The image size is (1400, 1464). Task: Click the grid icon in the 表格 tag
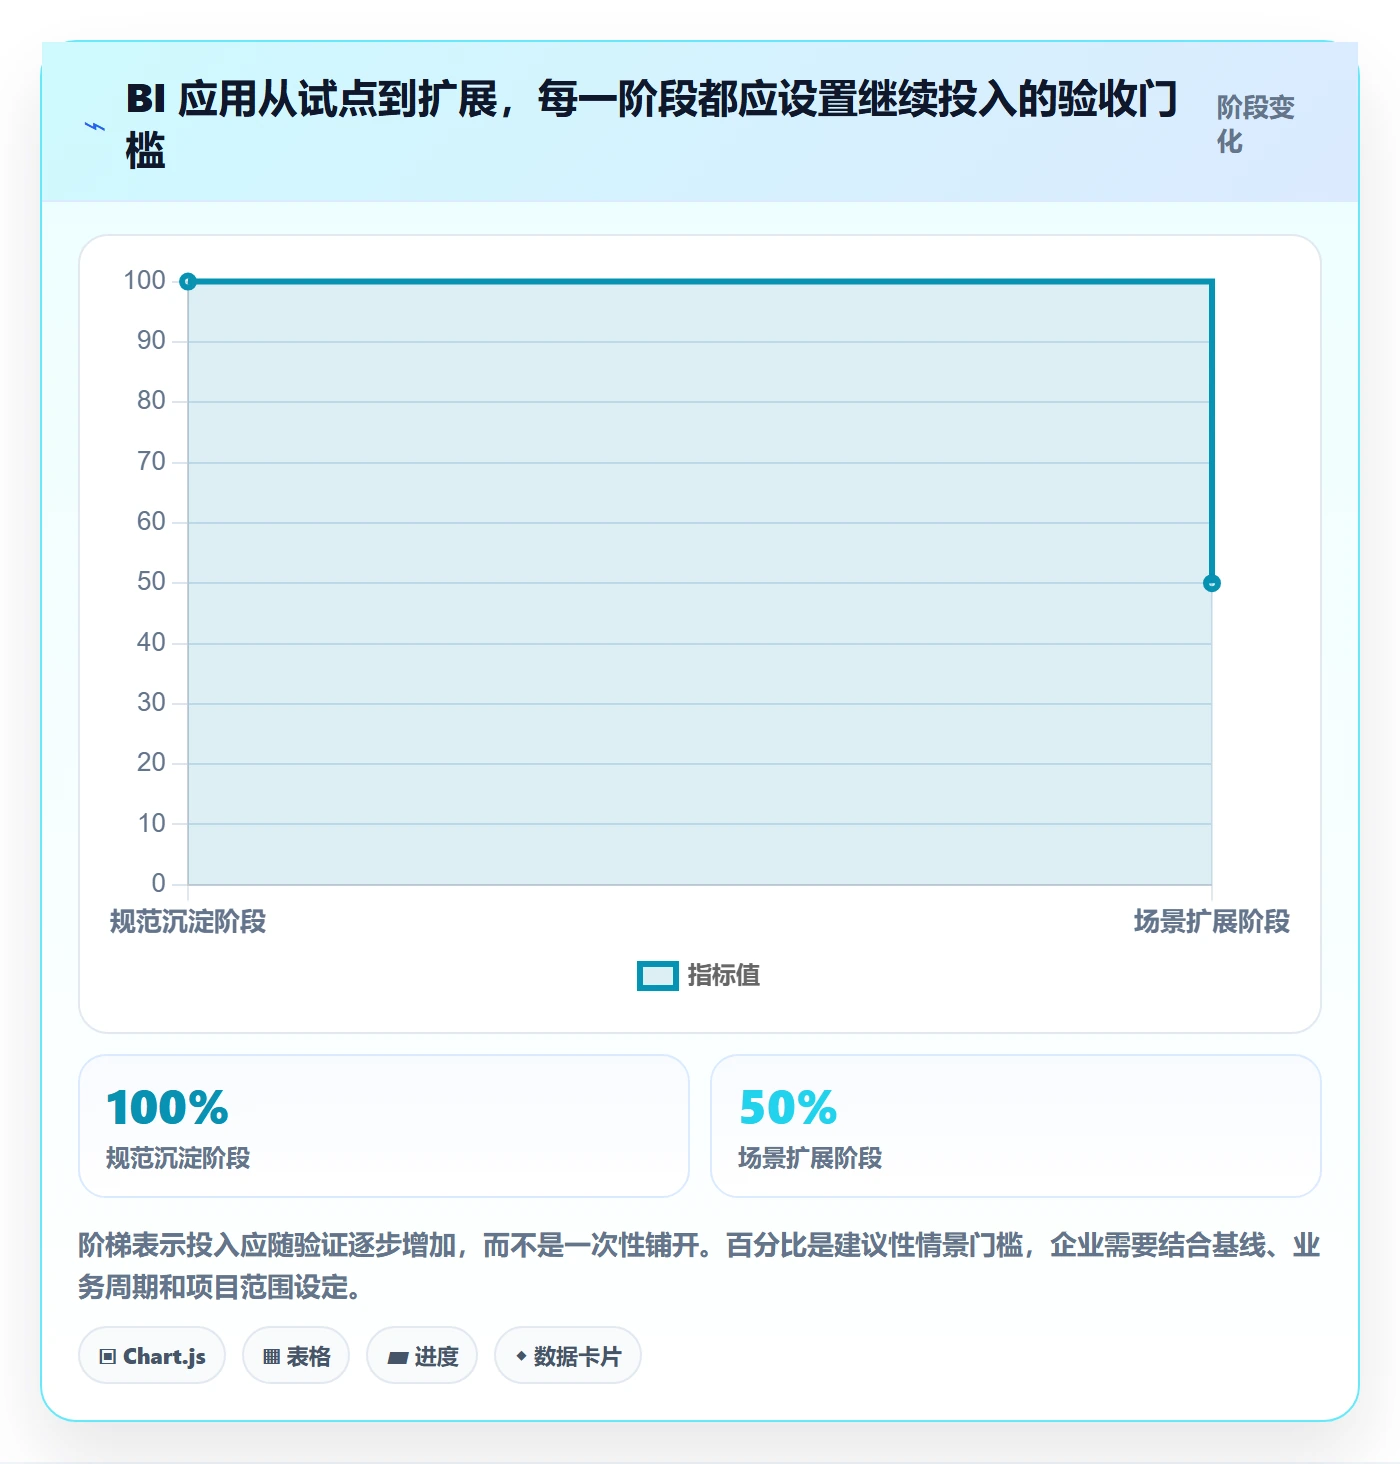(271, 1357)
